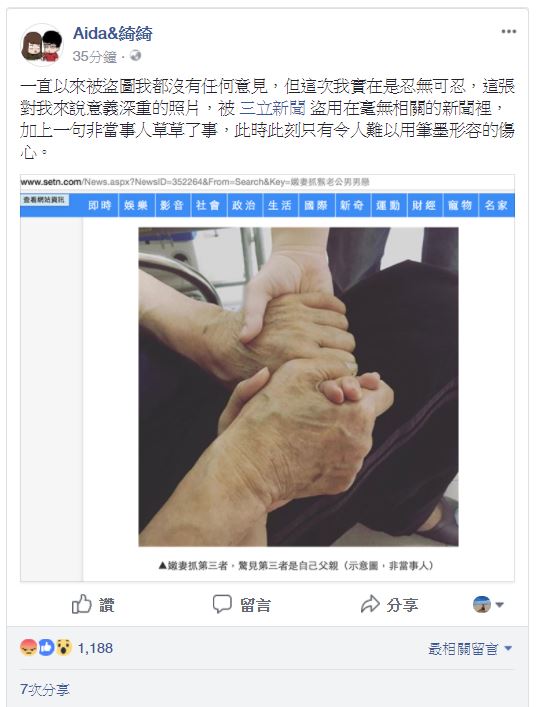Open the Aida&綺綺 page name link
Viewport: 540px width, 707px height.
(x=113, y=33)
